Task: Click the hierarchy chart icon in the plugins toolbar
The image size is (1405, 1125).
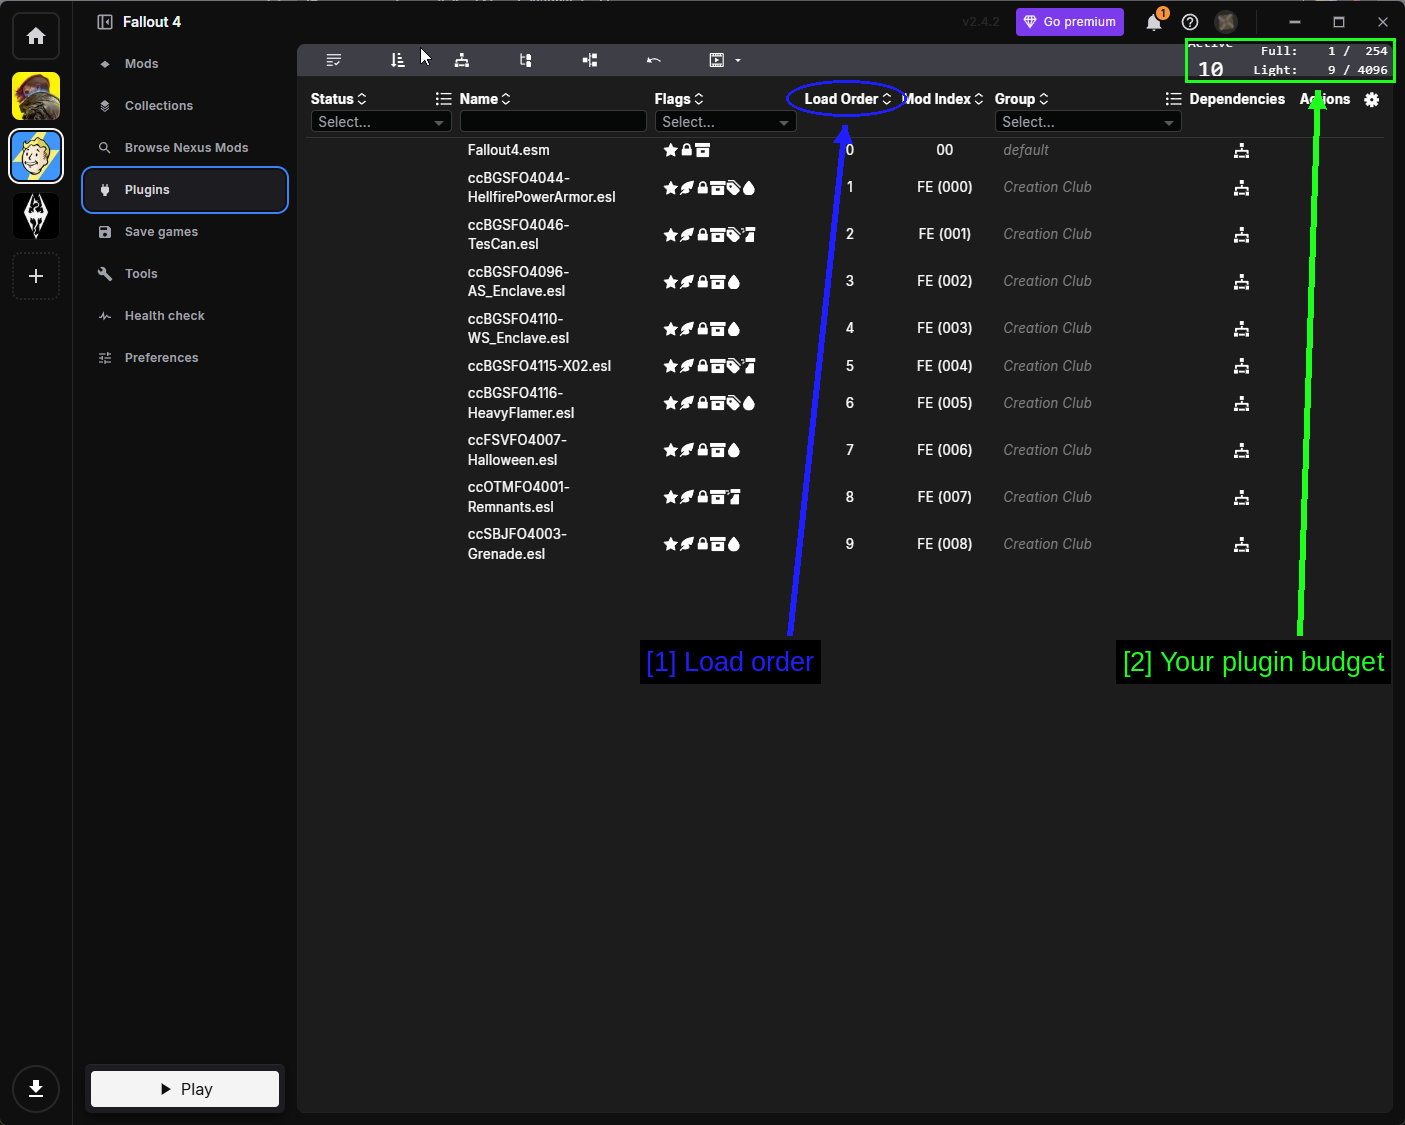Action: [x=462, y=60]
